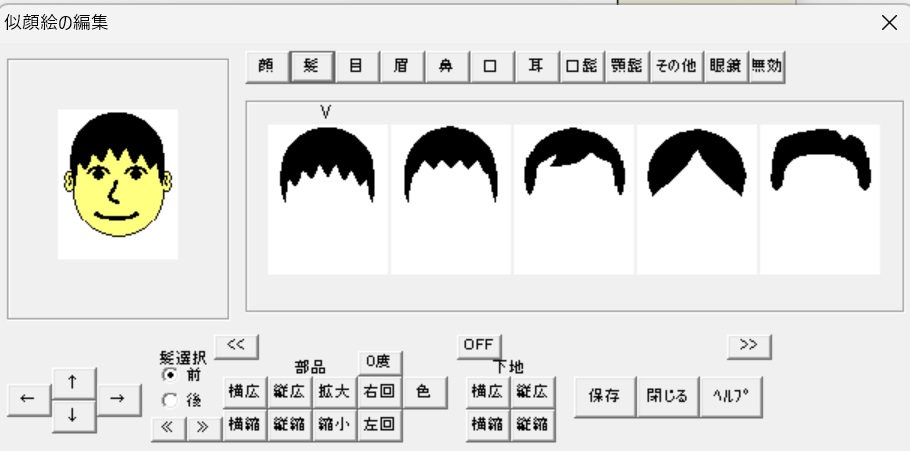Click the 閉じる (close) button
The image size is (910, 451).
pos(667,395)
